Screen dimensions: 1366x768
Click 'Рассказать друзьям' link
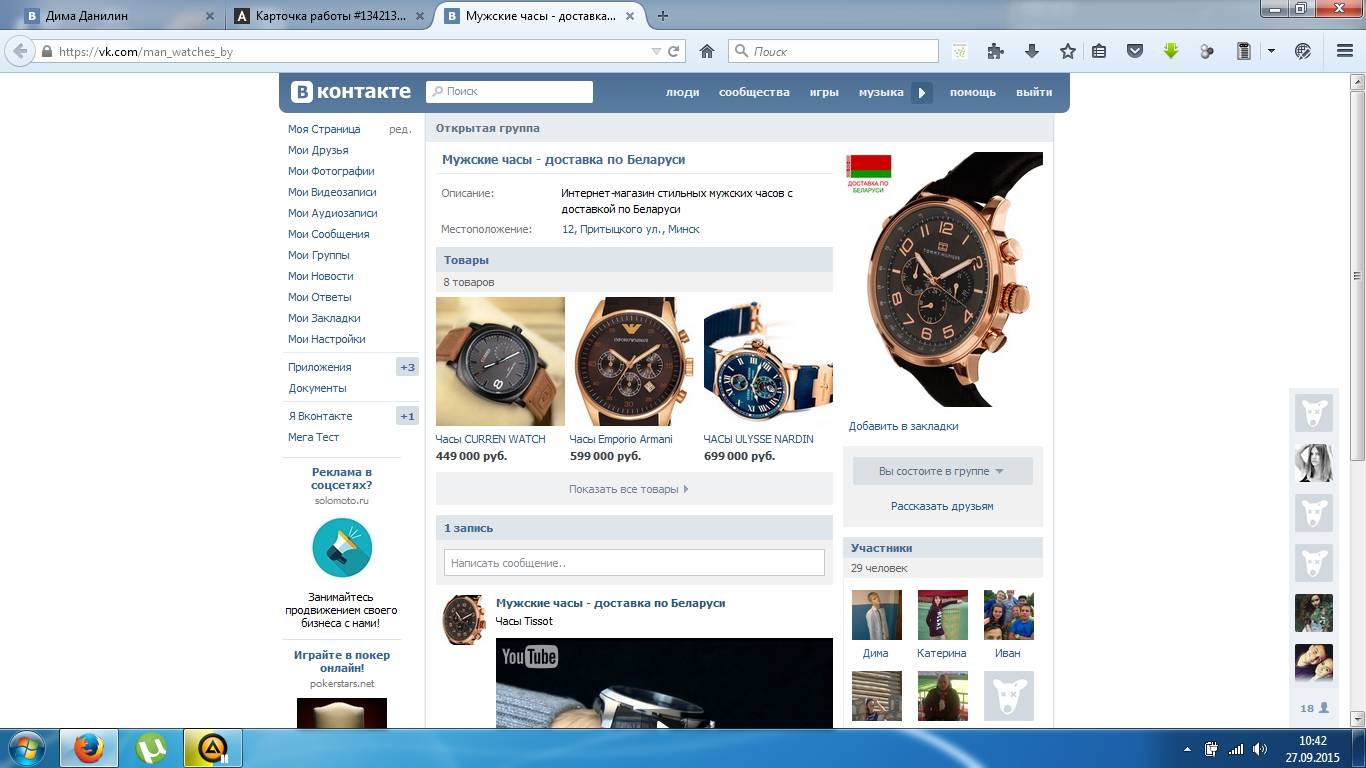[x=942, y=506]
